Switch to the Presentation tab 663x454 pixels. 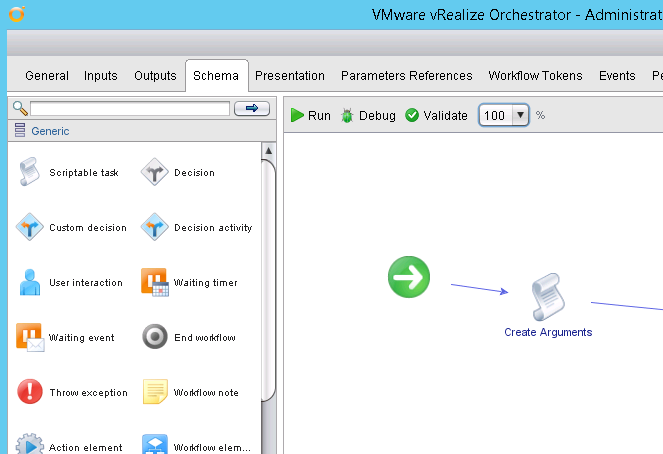pos(290,76)
